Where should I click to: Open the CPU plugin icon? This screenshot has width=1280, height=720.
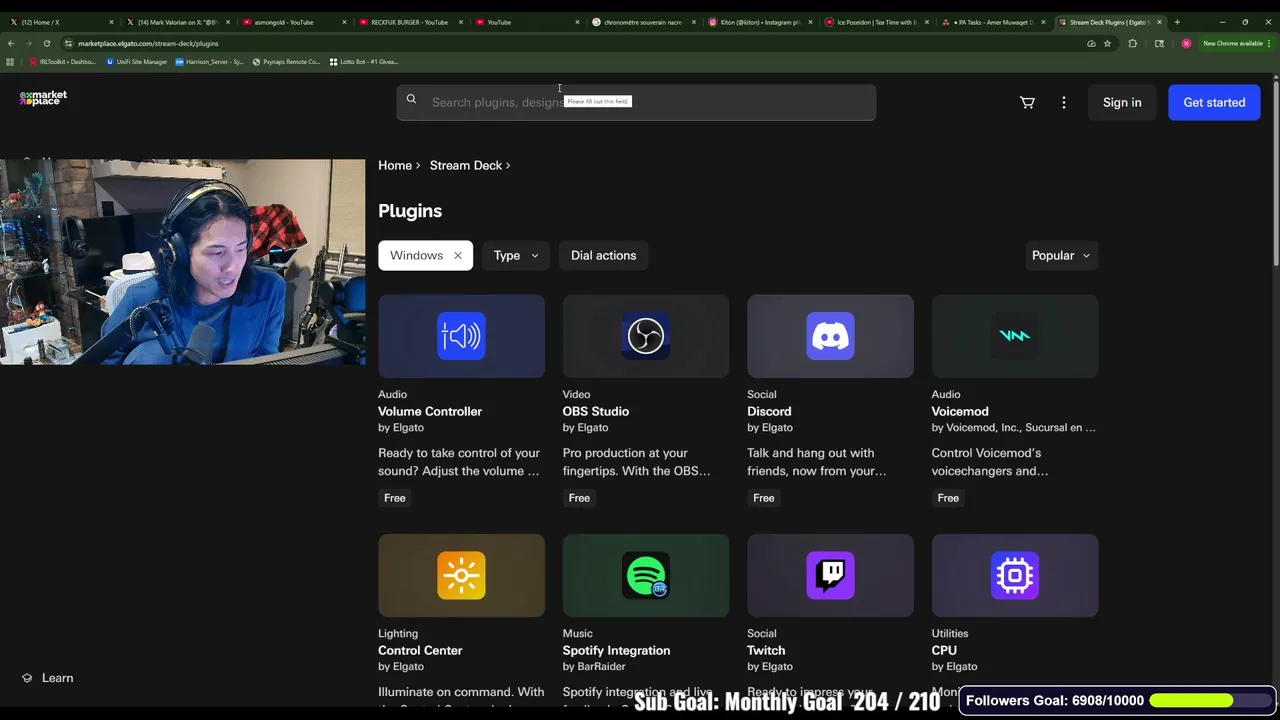(x=1015, y=575)
